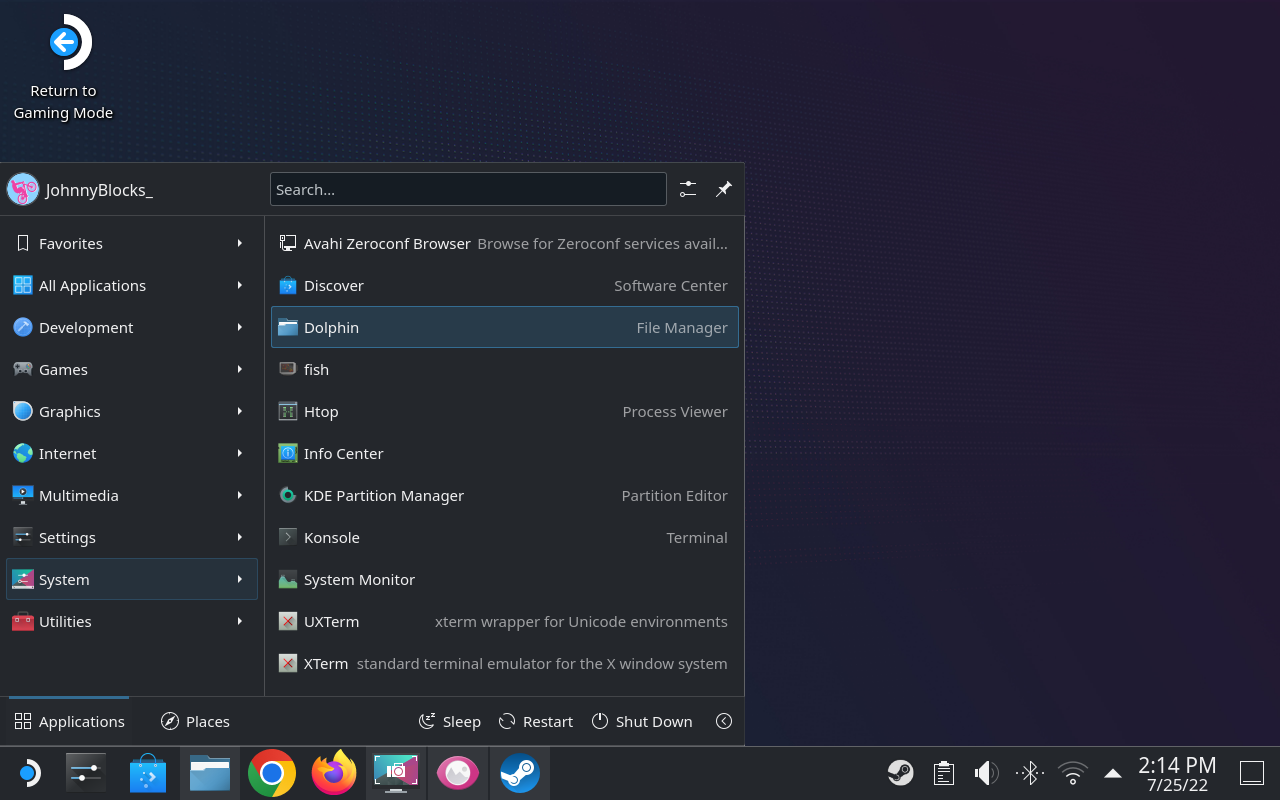Open the Info Center icon
The width and height of the screenshot is (1280, 800).
pos(288,453)
